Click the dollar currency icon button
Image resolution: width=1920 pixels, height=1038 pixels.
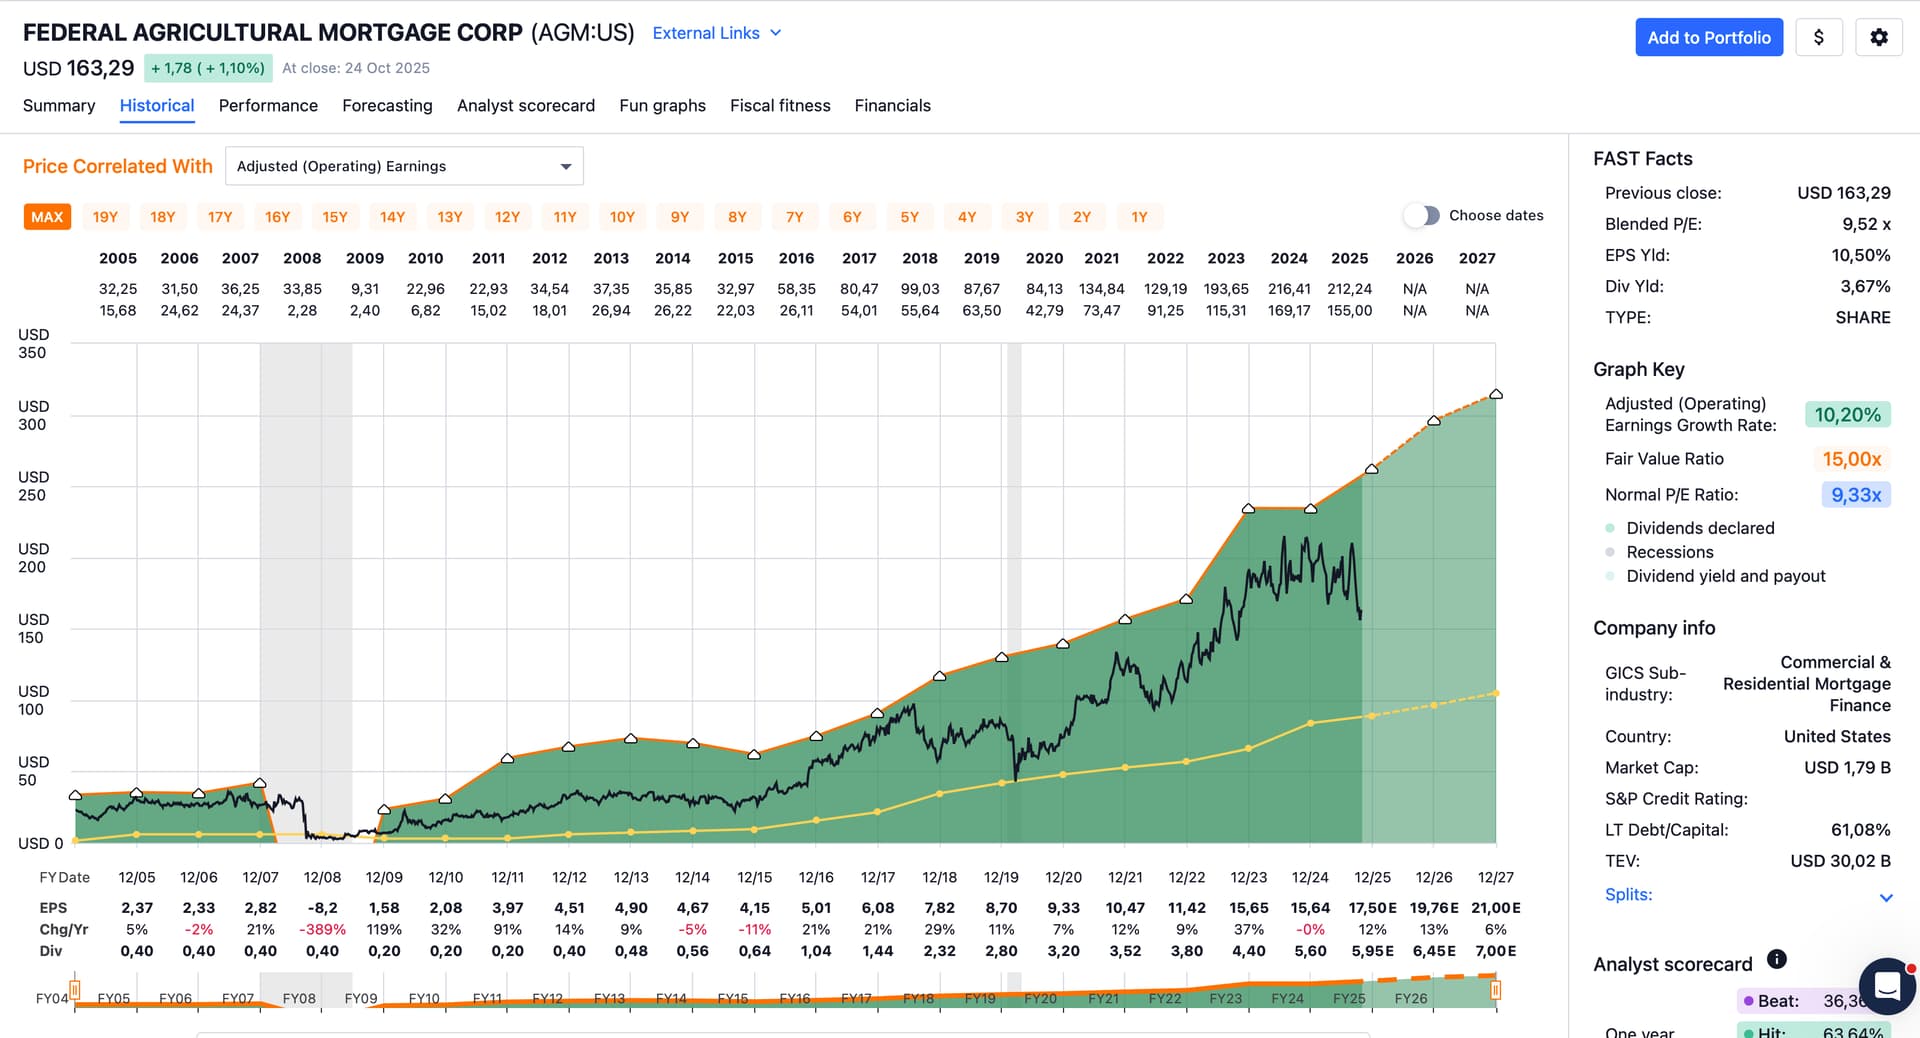[x=1818, y=37]
